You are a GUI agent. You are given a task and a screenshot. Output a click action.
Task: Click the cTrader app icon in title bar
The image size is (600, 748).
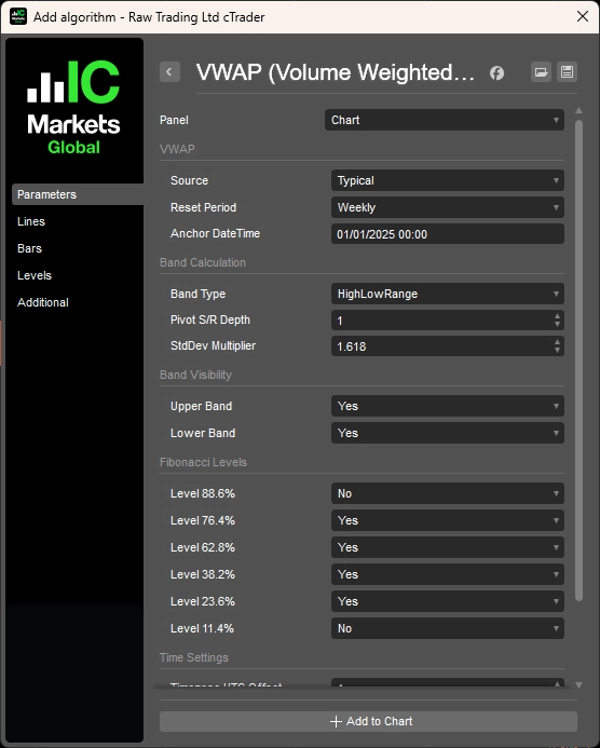(17, 16)
